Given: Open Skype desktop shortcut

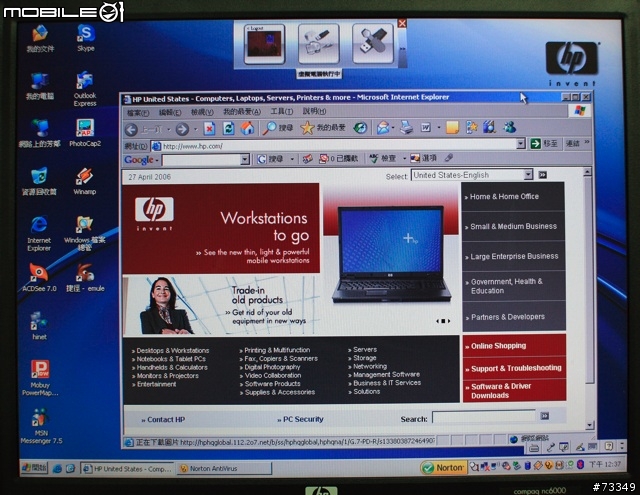Looking at the screenshot, I should [86, 38].
